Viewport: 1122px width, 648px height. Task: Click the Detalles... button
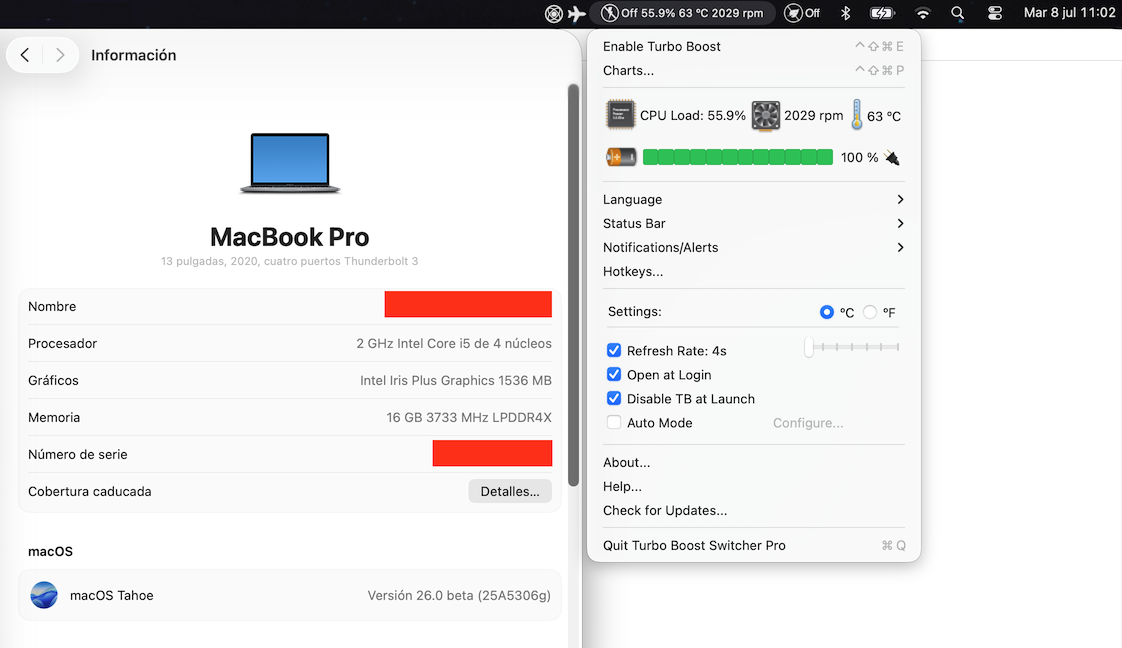click(x=510, y=491)
